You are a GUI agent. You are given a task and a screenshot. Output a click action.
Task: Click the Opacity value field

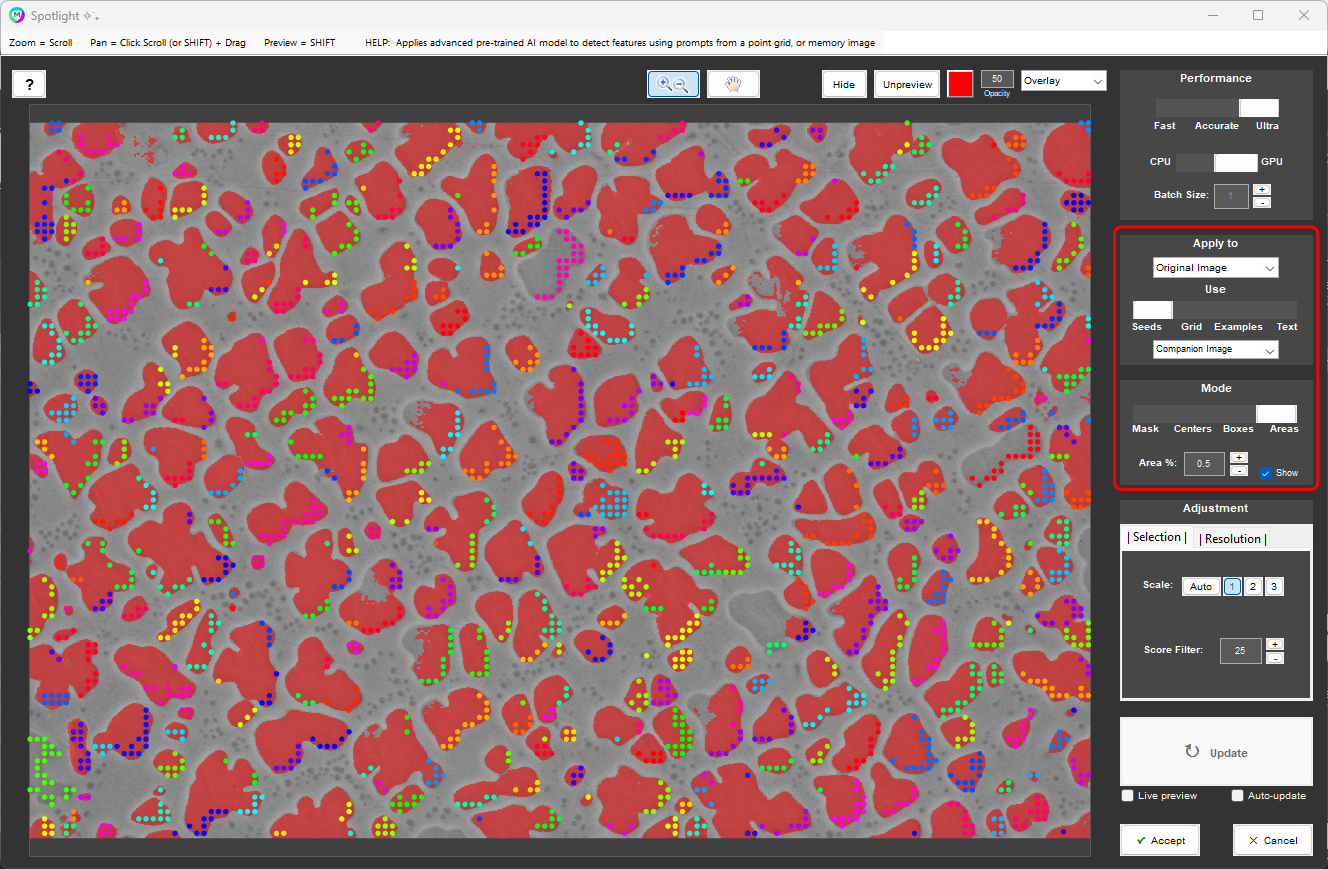pos(997,79)
